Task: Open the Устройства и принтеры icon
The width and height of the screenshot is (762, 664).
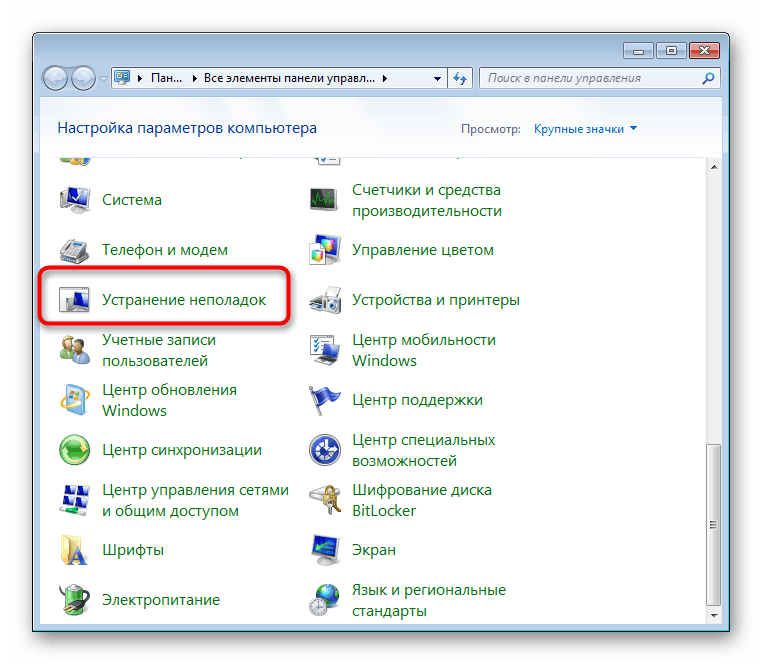Action: (x=325, y=300)
